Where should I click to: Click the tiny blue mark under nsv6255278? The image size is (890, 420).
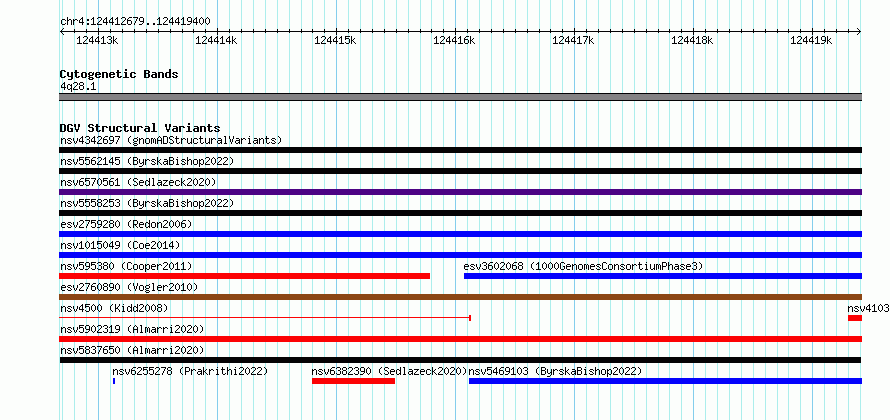tap(114, 381)
